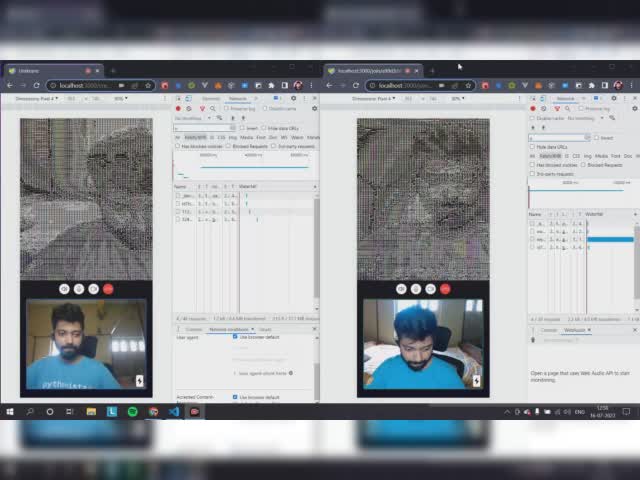
Task: Open Extensions puzzle icon in left browser toolbar
Action: [271, 85]
